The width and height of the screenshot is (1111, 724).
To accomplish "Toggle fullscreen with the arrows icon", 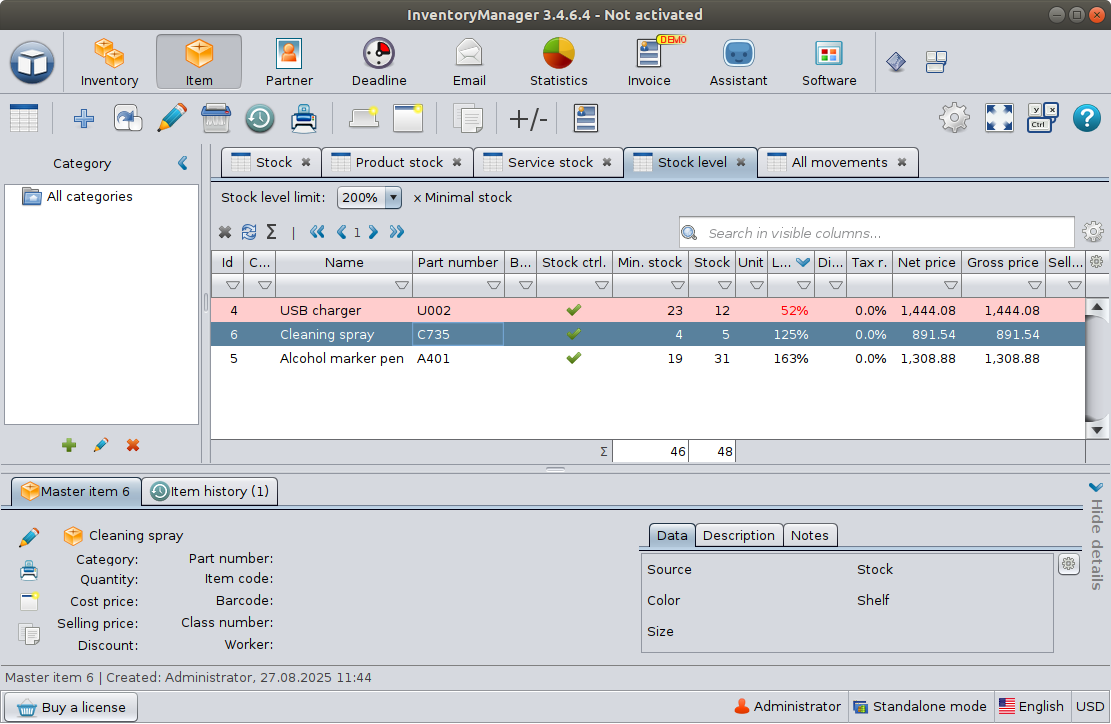I will (999, 118).
